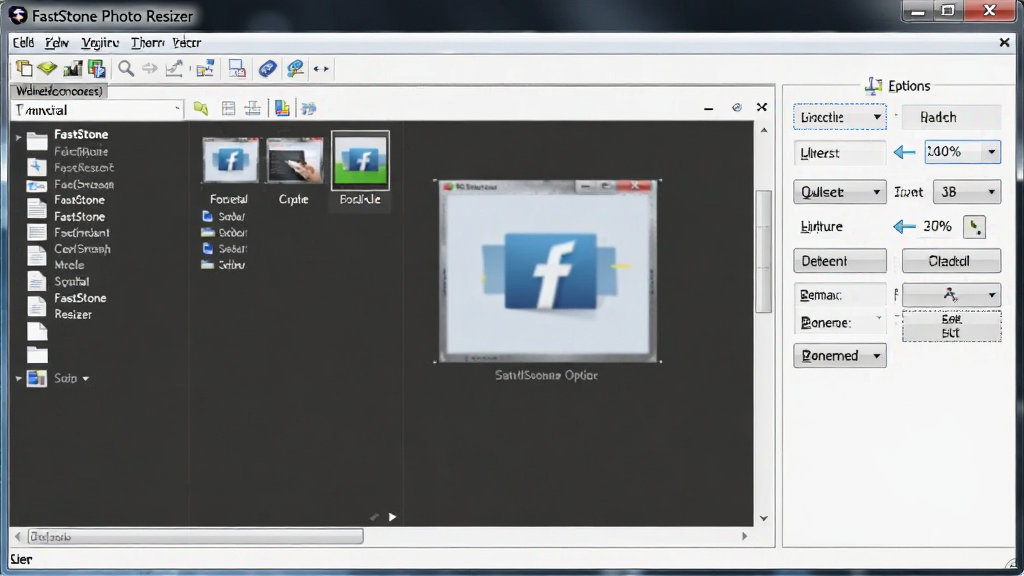Select the Solo tree item
1024x576 pixels.
click(x=65, y=378)
